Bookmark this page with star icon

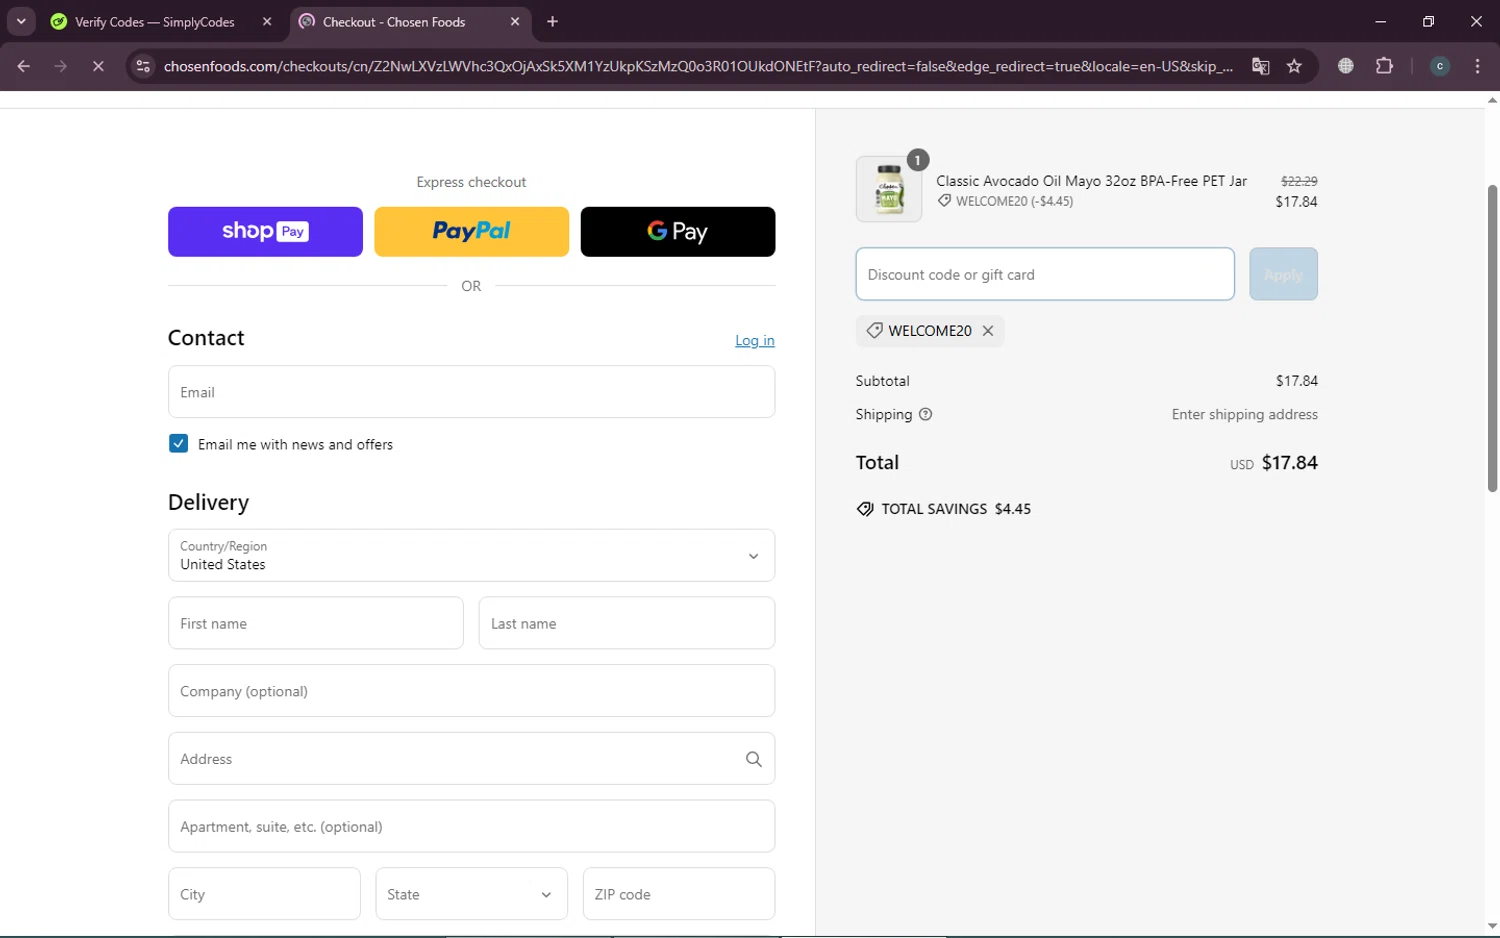point(1295,66)
